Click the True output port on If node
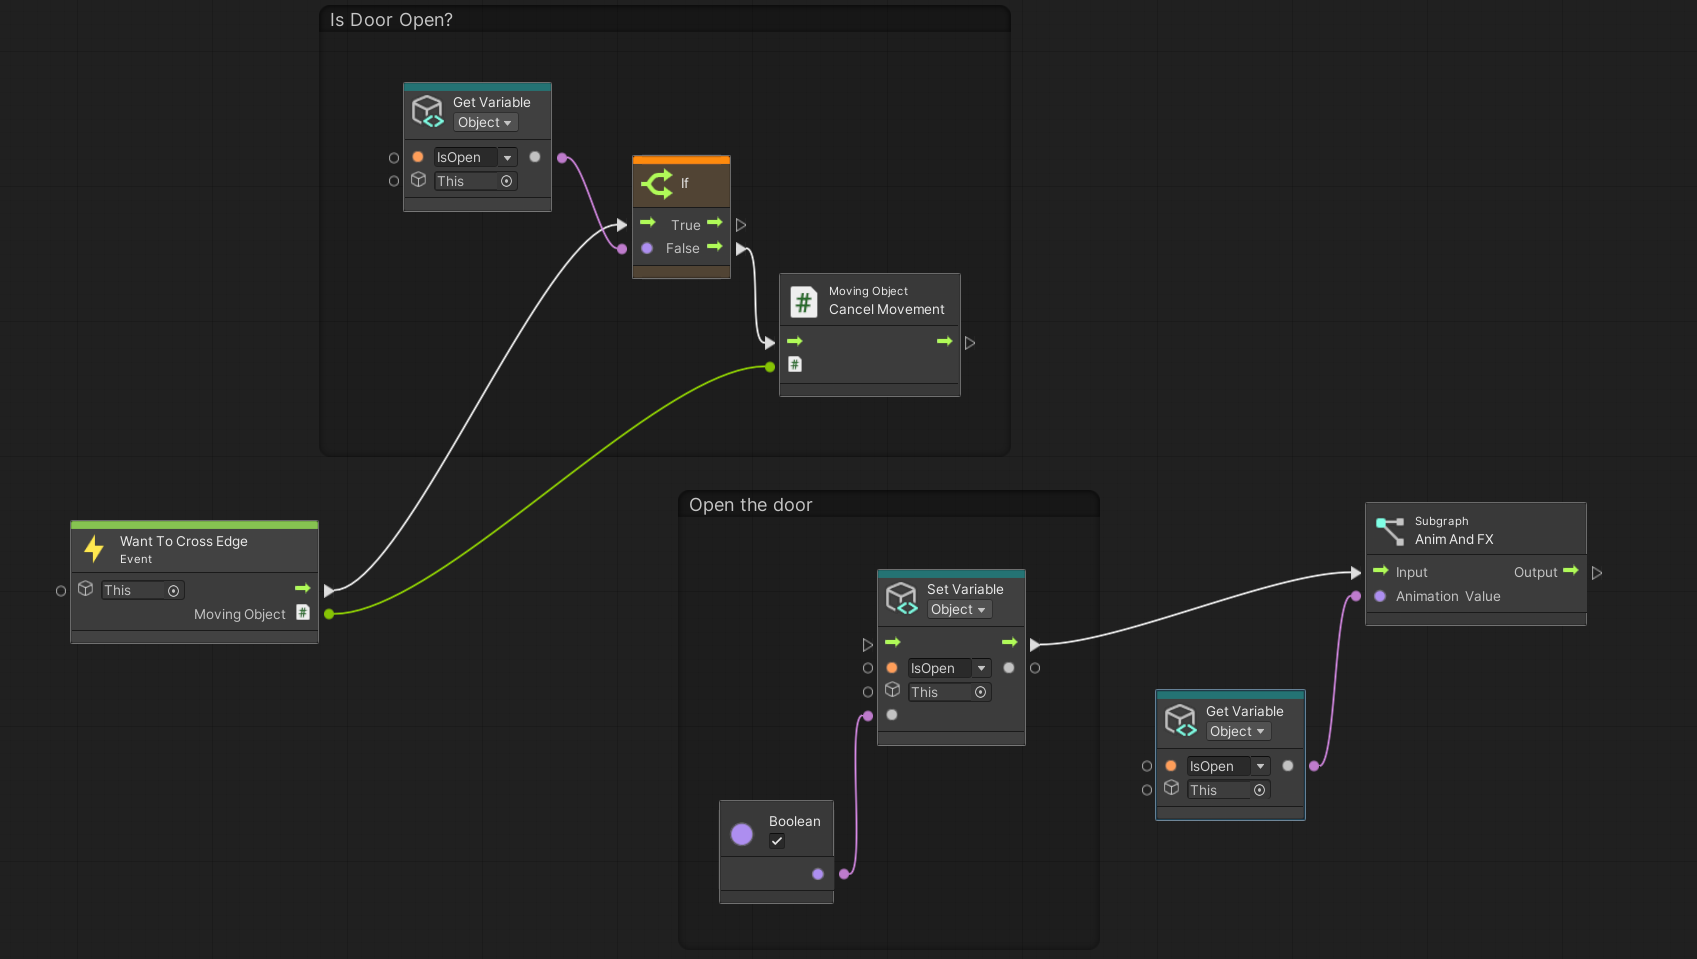Image resolution: width=1697 pixels, height=959 pixels. coord(741,225)
